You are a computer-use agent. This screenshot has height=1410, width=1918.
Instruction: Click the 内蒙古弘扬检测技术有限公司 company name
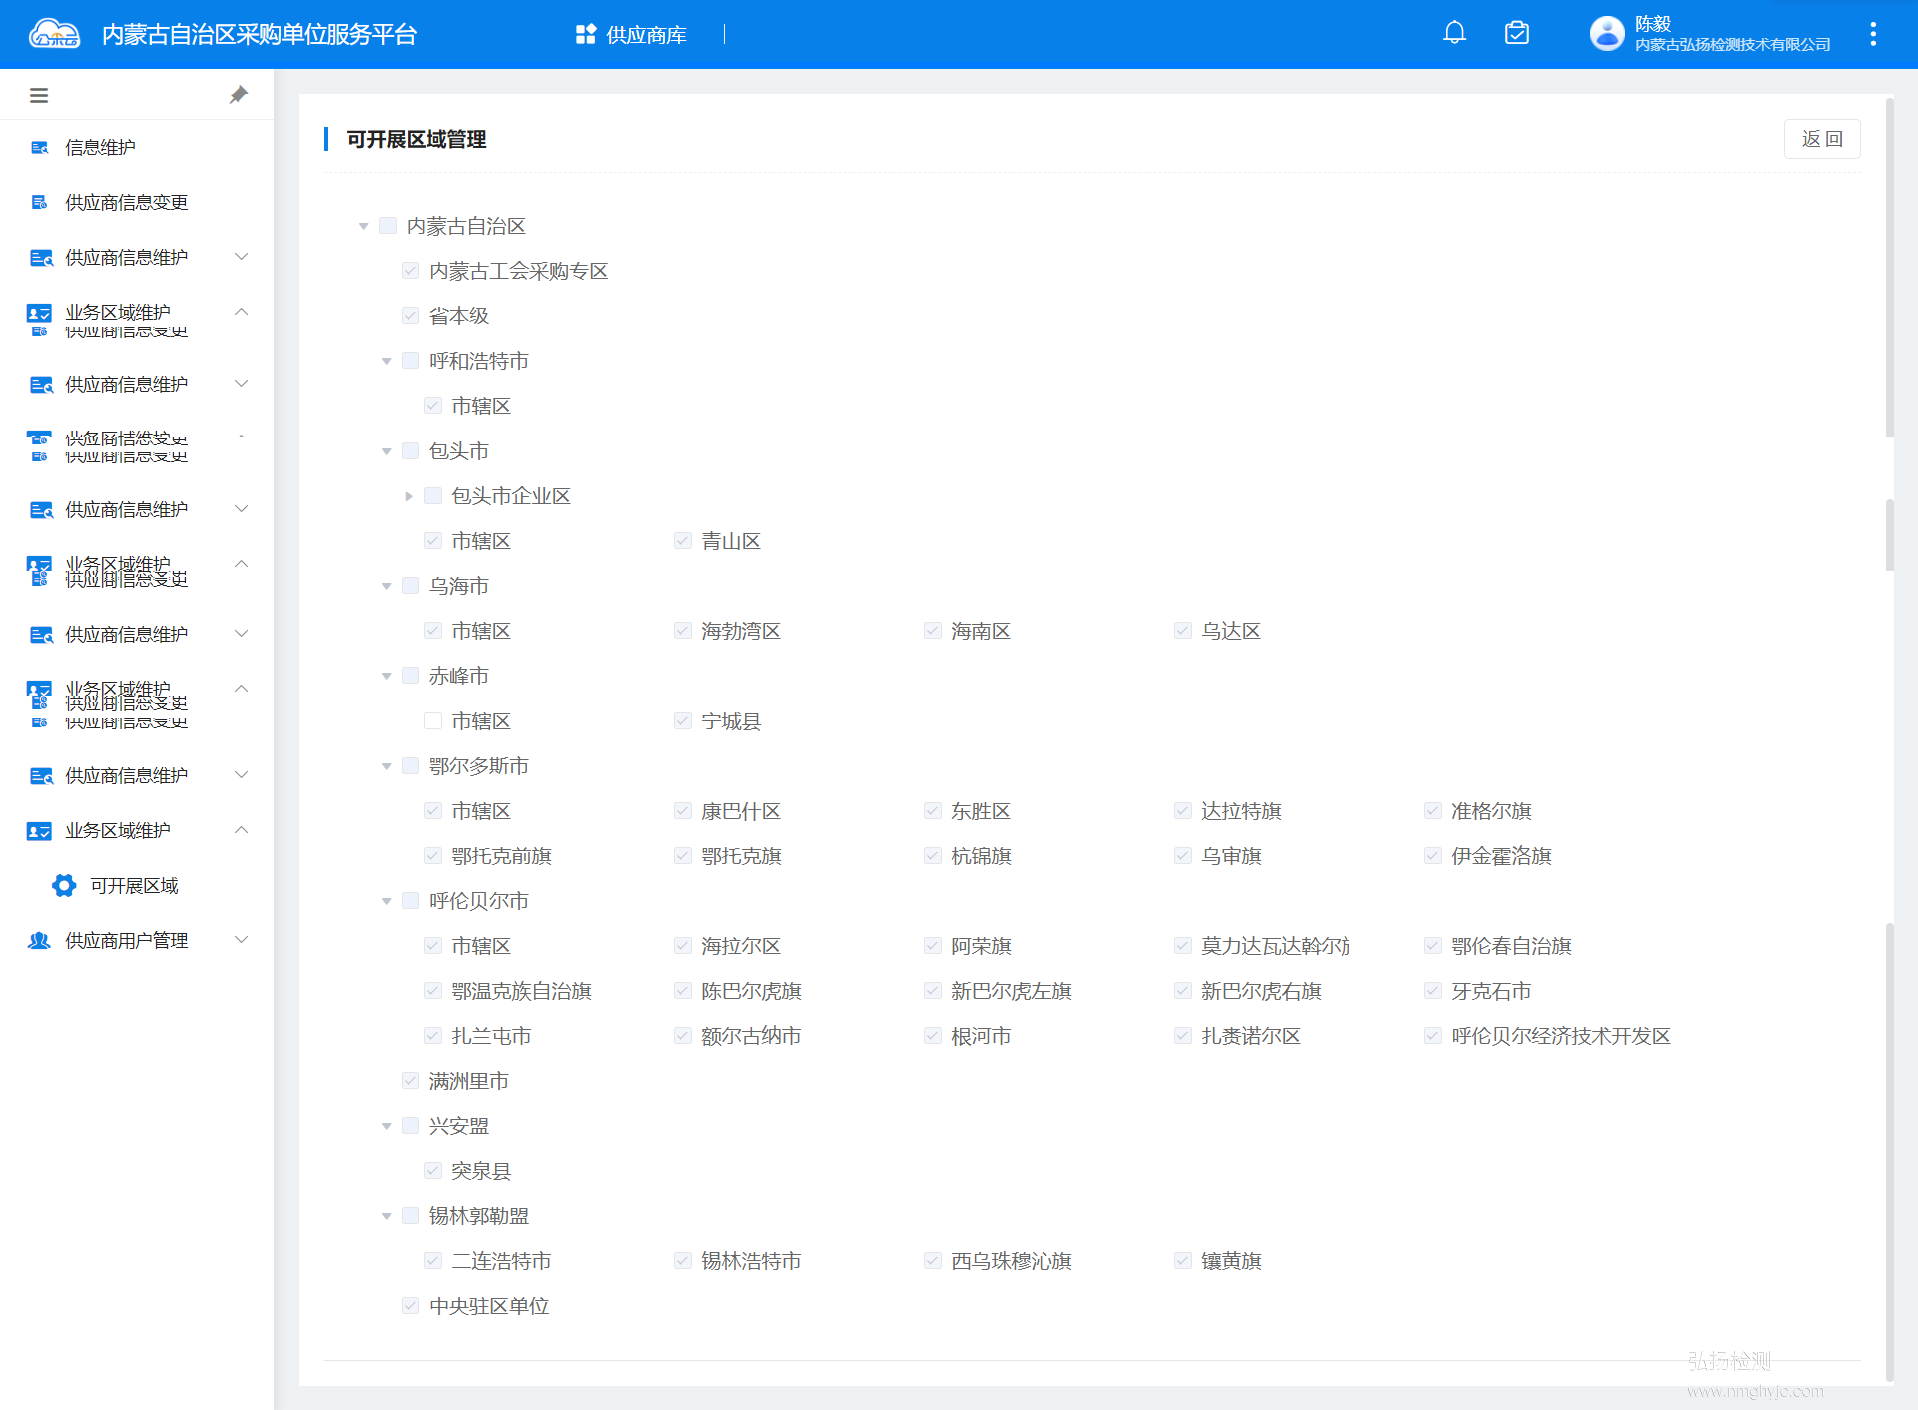pyautogui.click(x=1732, y=45)
